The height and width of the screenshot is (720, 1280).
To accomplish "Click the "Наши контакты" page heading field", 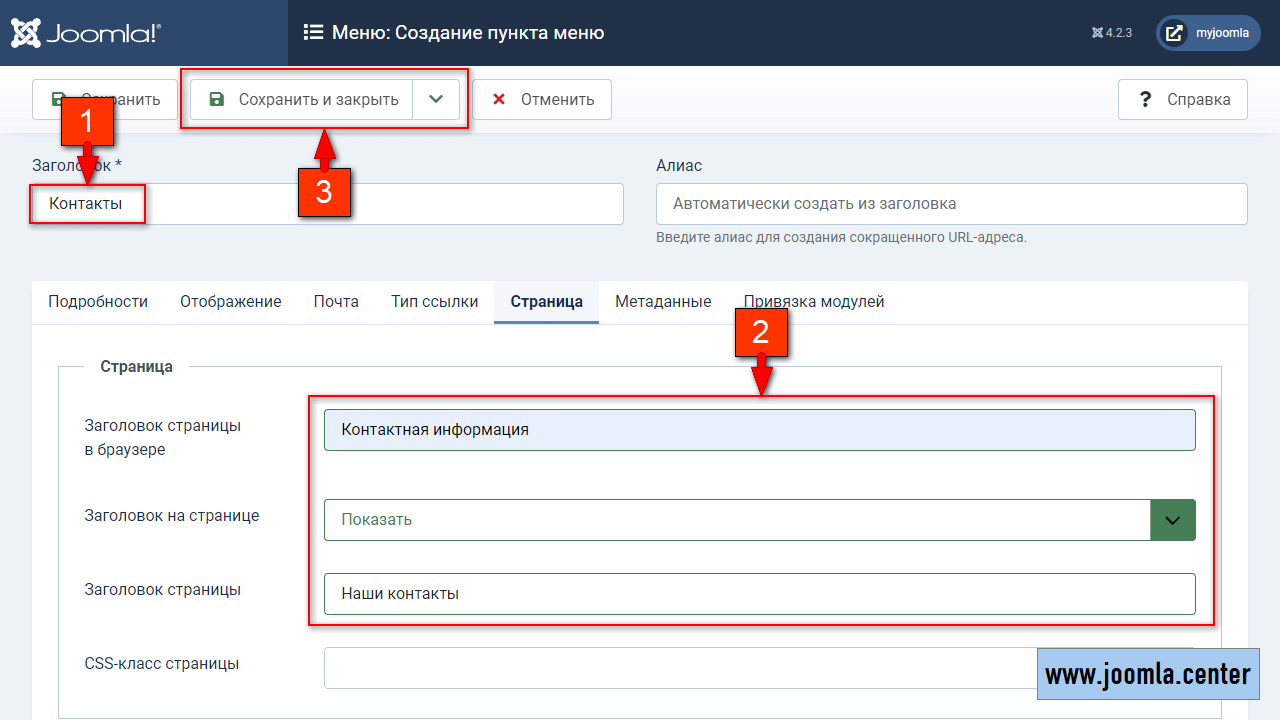I will pyautogui.click(x=759, y=594).
